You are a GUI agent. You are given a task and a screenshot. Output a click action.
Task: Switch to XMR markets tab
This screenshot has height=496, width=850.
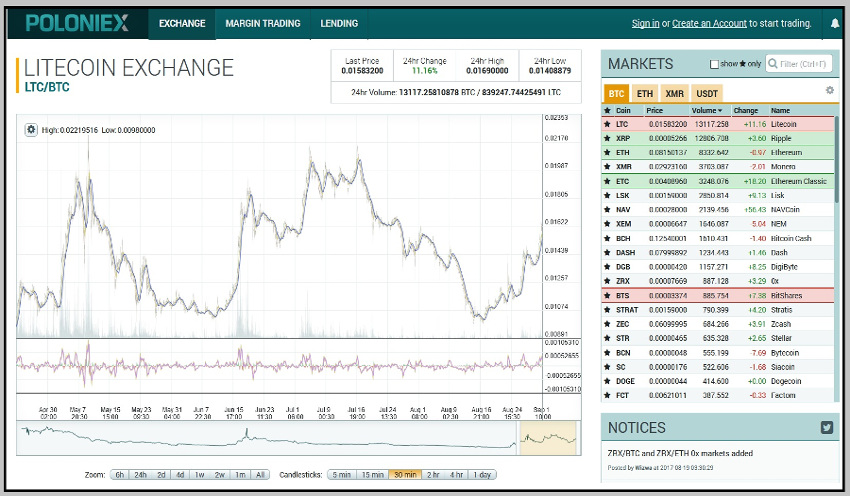click(674, 93)
